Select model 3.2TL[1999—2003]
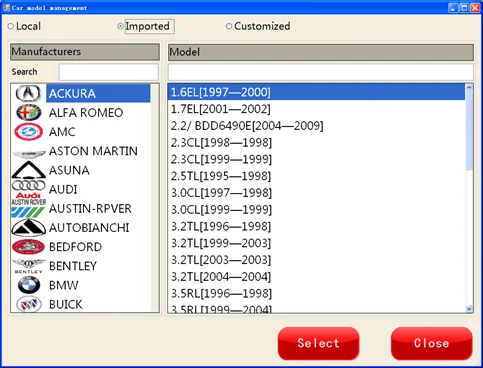This screenshot has width=483, height=368. (x=316, y=243)
